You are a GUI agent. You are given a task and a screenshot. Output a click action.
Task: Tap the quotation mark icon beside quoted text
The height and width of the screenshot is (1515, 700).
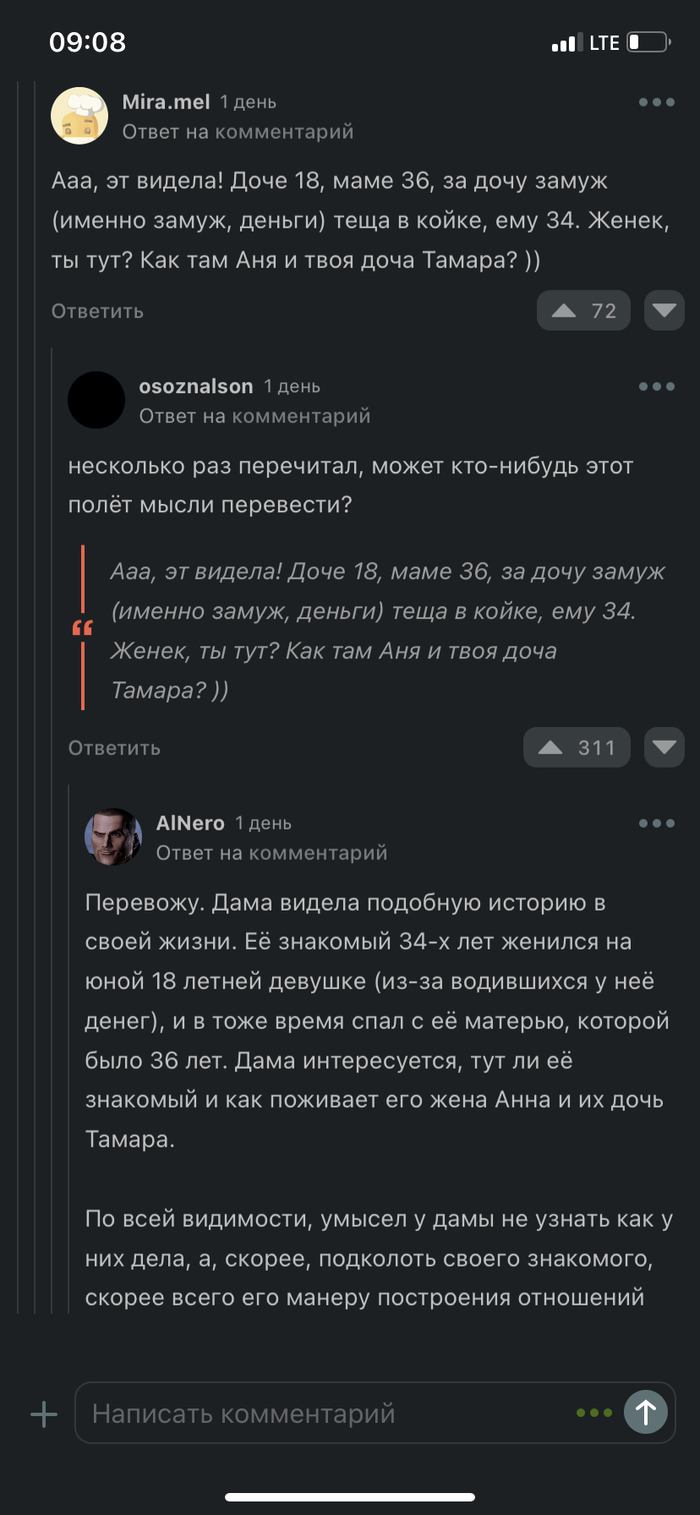click(x=84, y=627)
